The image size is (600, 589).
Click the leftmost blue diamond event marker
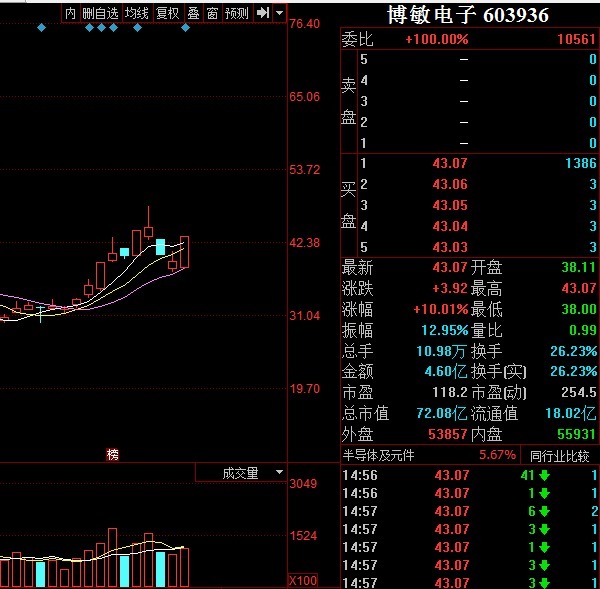pyautogui.click(x=42, y=28)
